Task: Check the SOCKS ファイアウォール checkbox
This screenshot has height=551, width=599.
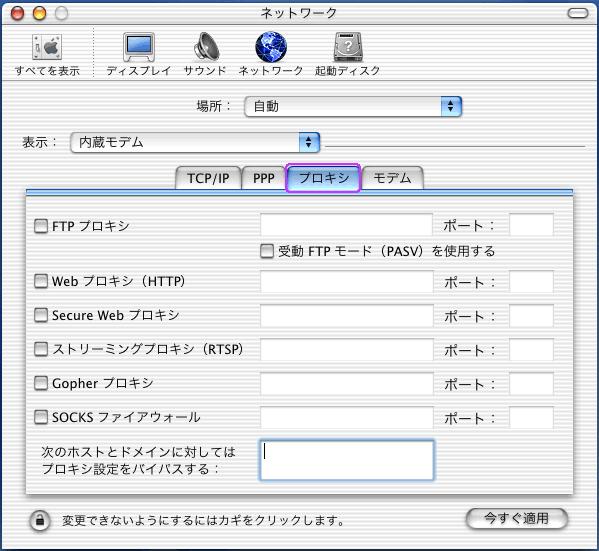Action: point(41,417)
